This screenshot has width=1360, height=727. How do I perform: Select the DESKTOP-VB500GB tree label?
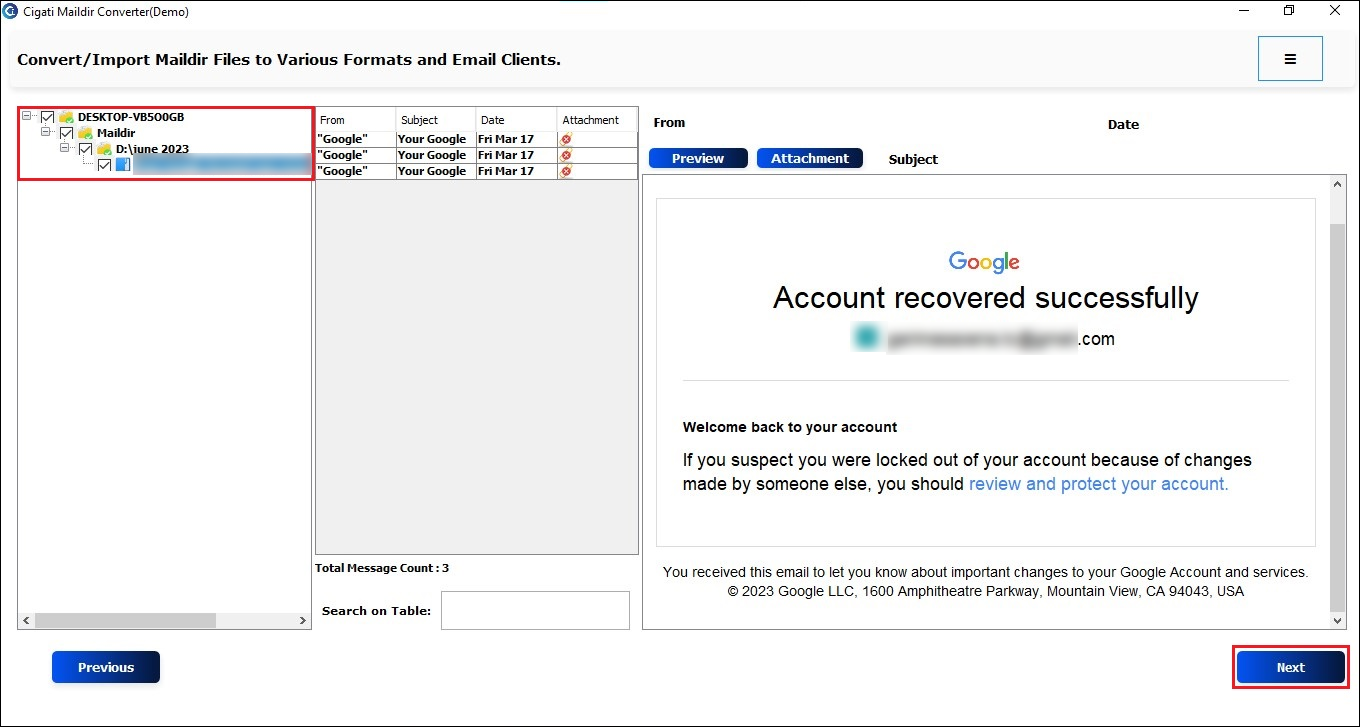pyautogui.click(x=131, y=117)
